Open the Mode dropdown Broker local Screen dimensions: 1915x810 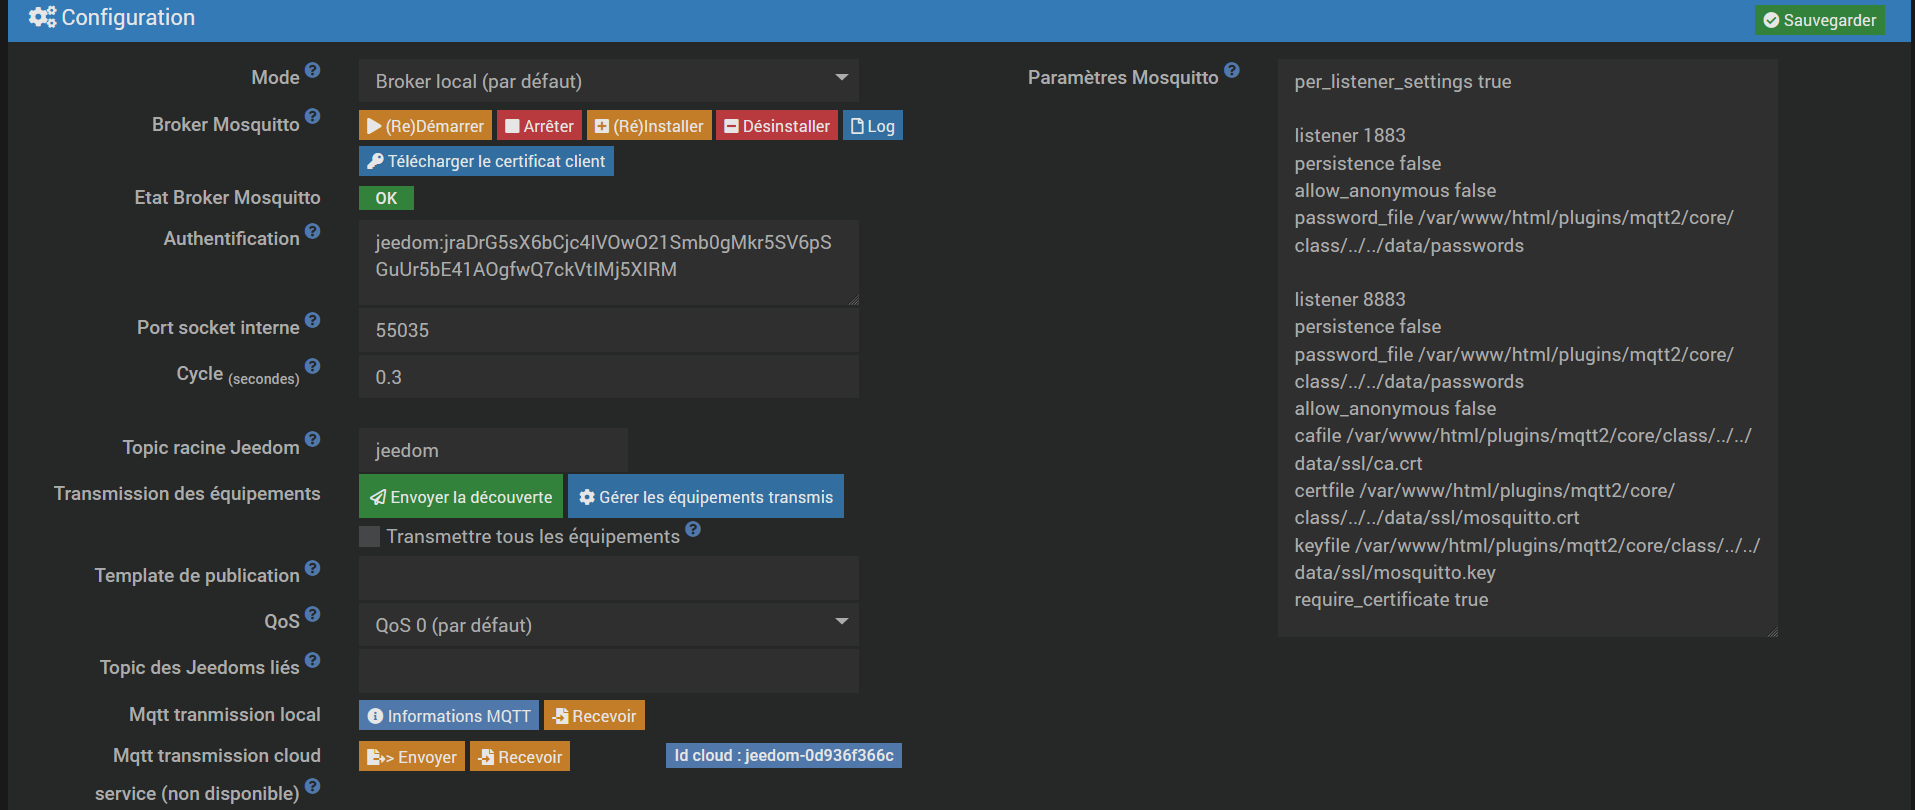pyautogui.click(x=608, y=81)
